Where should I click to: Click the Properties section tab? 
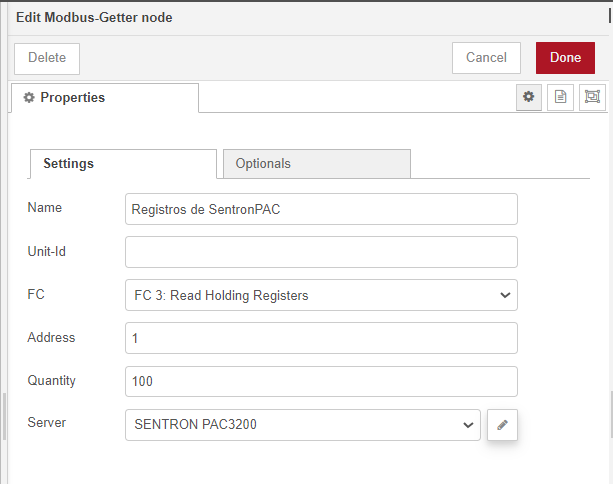(x=104, y=98)
